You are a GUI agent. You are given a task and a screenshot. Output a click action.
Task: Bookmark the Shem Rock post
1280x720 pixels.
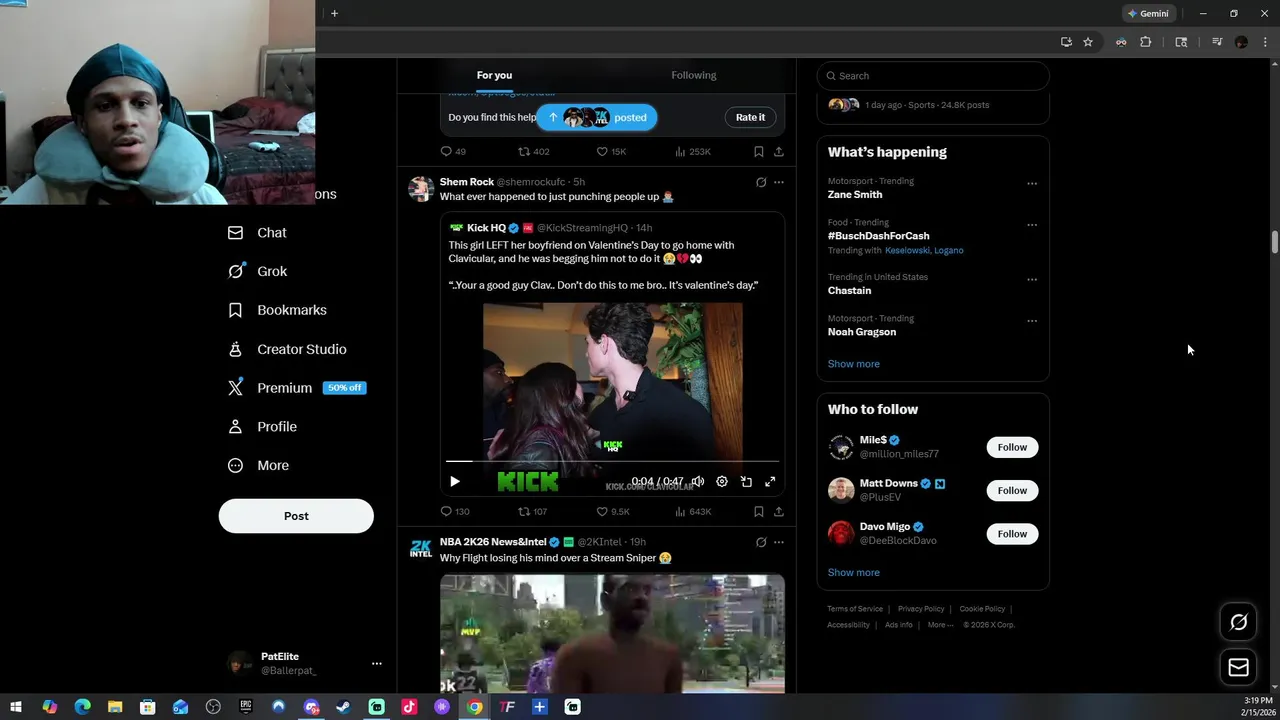point(759,511)
